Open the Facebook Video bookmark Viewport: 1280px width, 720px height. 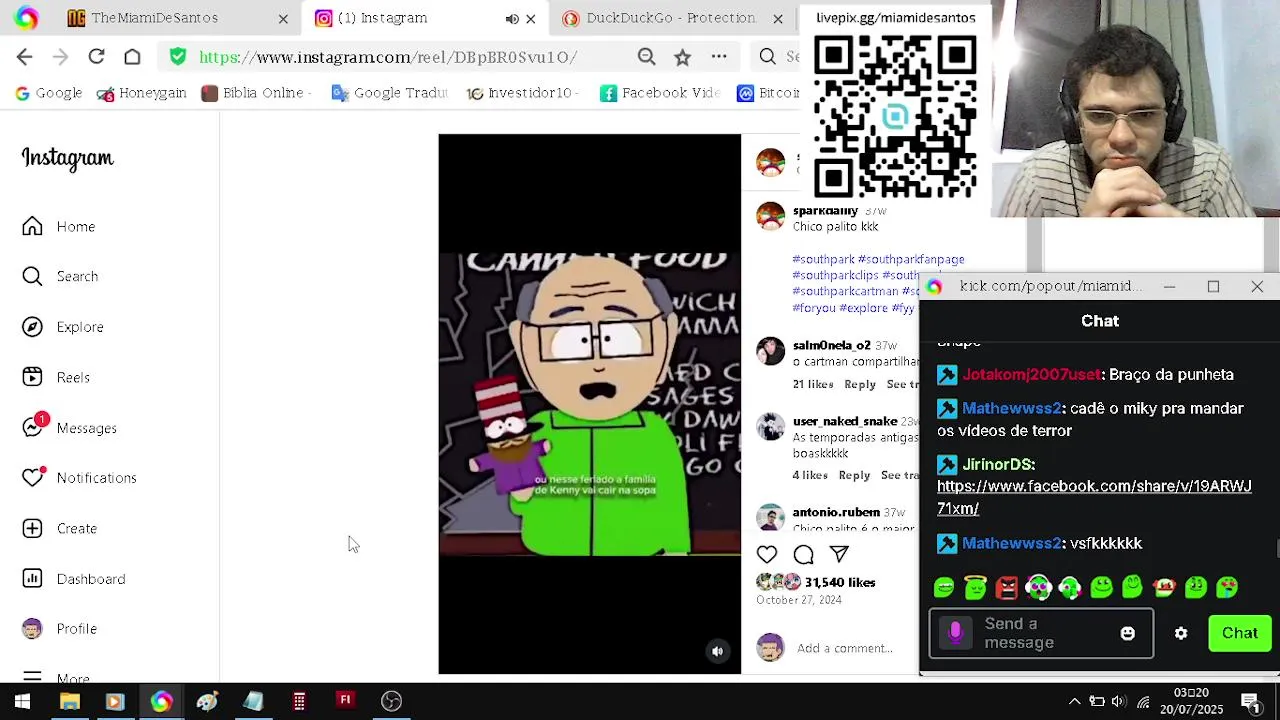pos(660,93)
